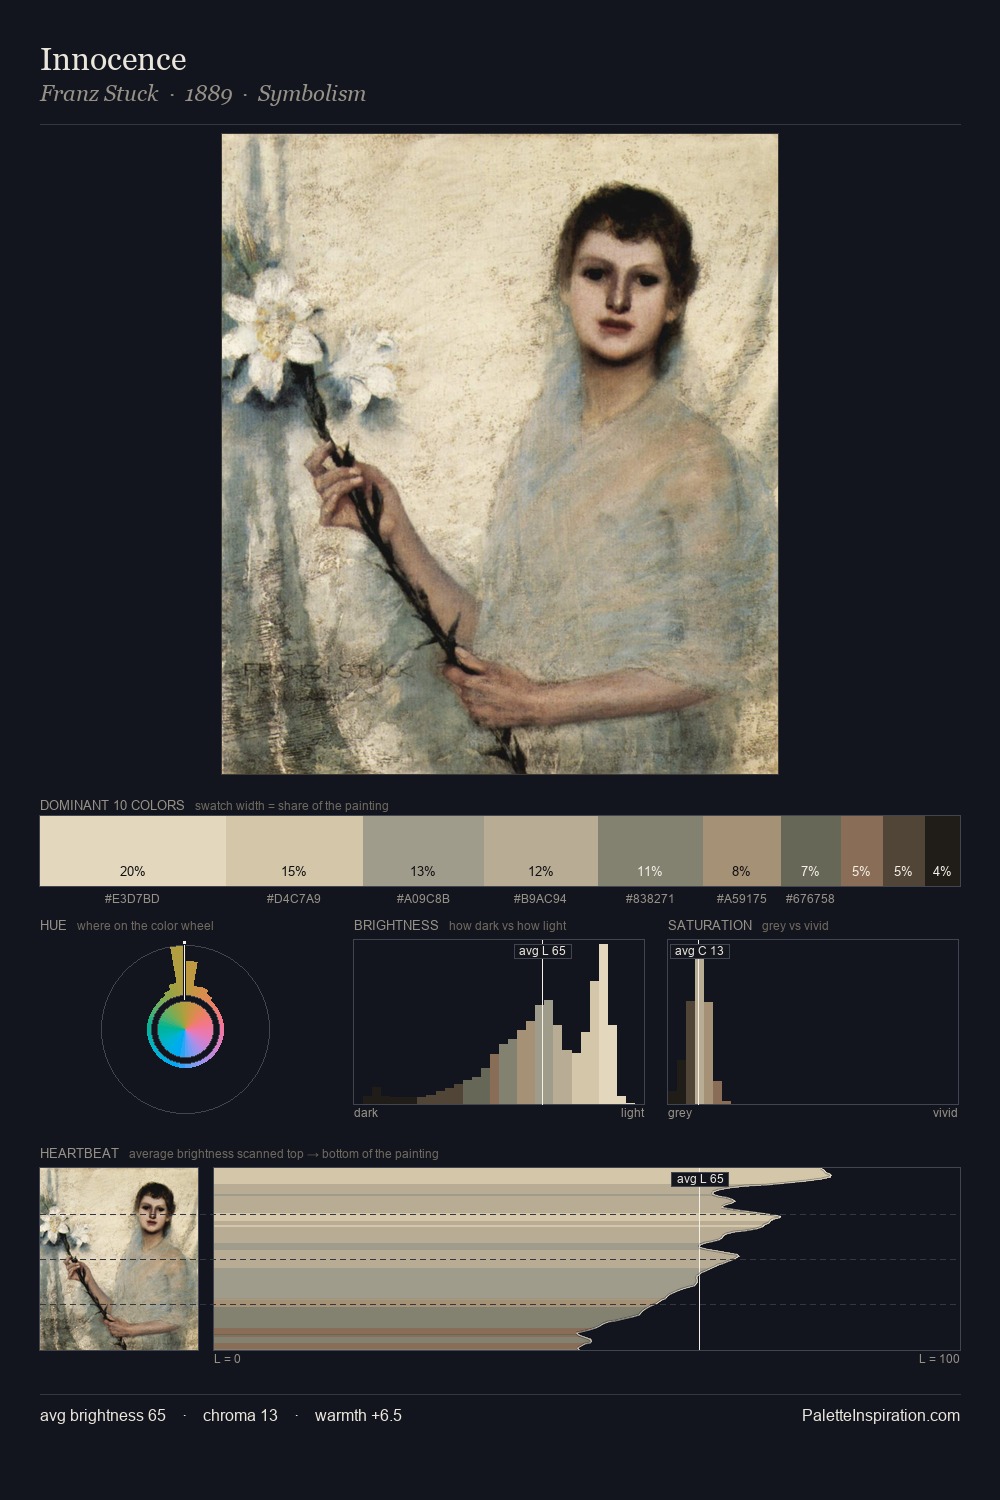Click the 'vivid' axis label
The width and height of the screenshot is (1000, 1500).
[x=945, y=1113]
